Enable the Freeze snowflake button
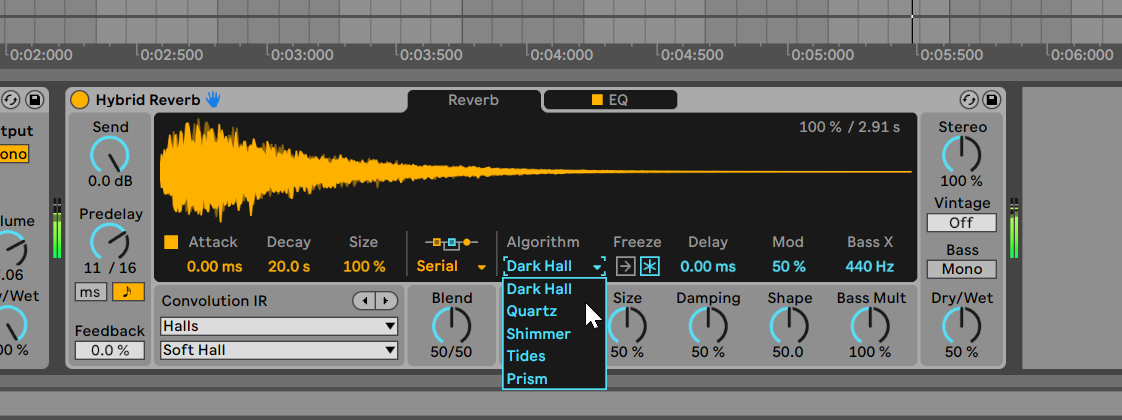 (x=650, y=266)
